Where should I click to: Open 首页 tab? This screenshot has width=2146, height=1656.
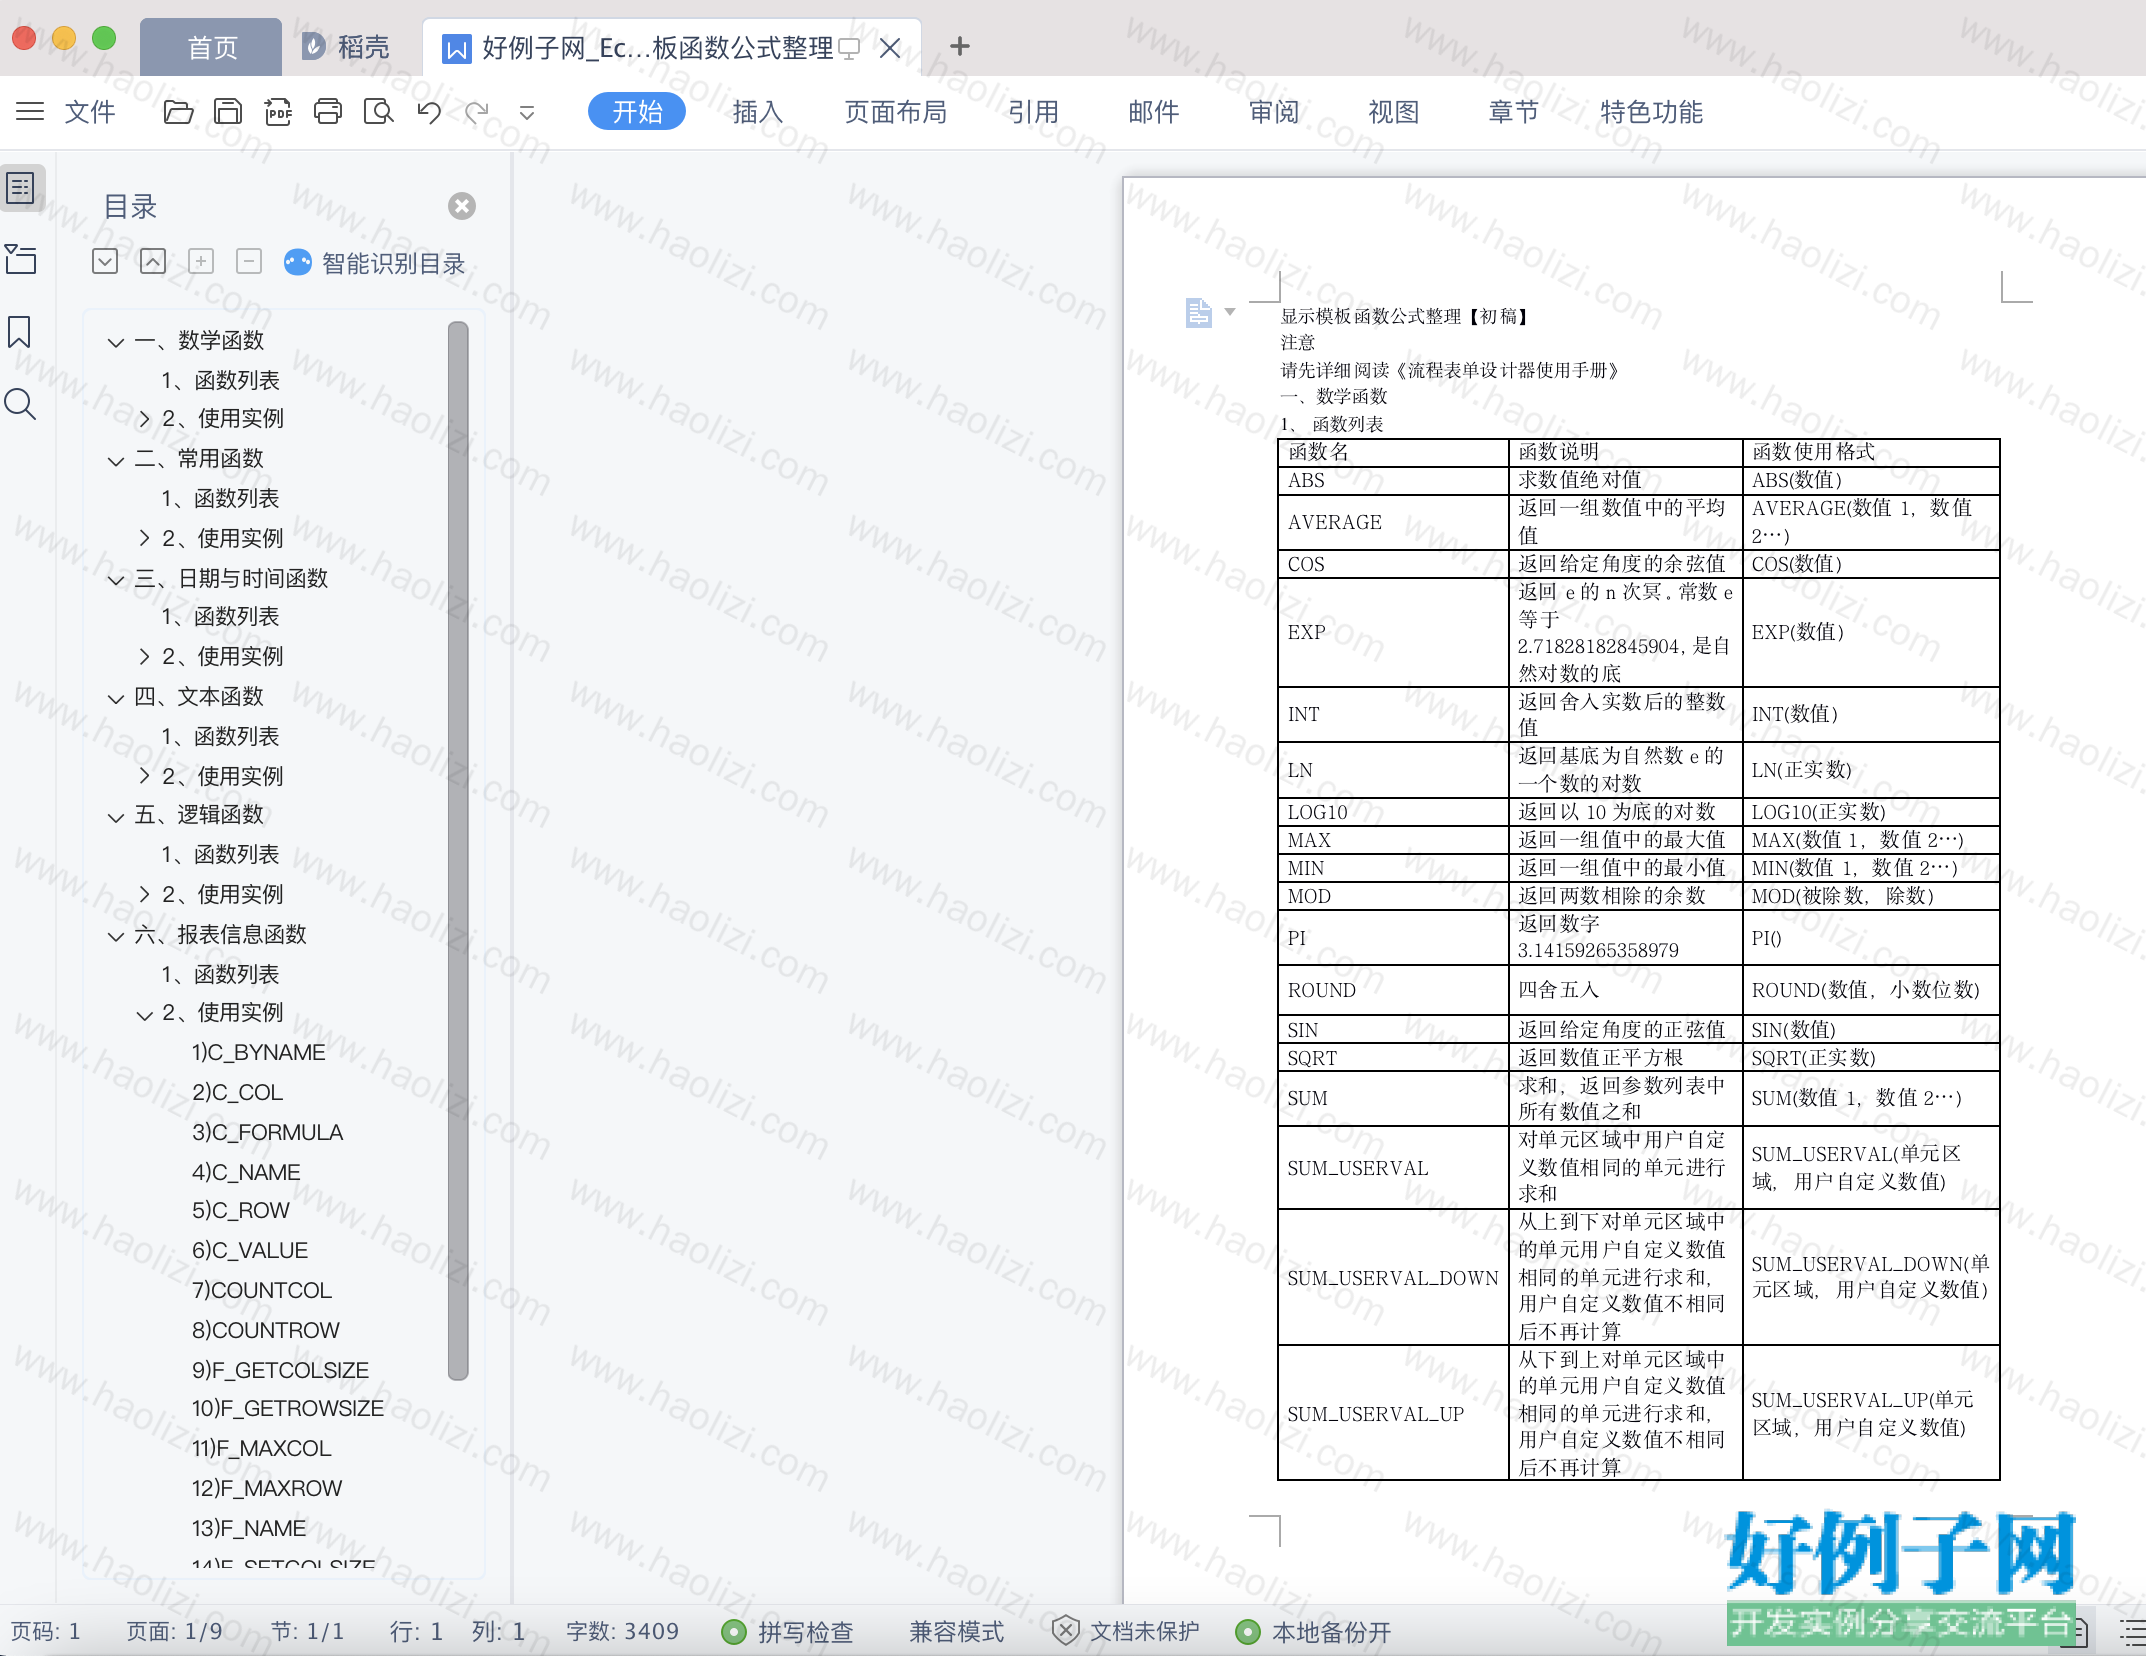211,47
